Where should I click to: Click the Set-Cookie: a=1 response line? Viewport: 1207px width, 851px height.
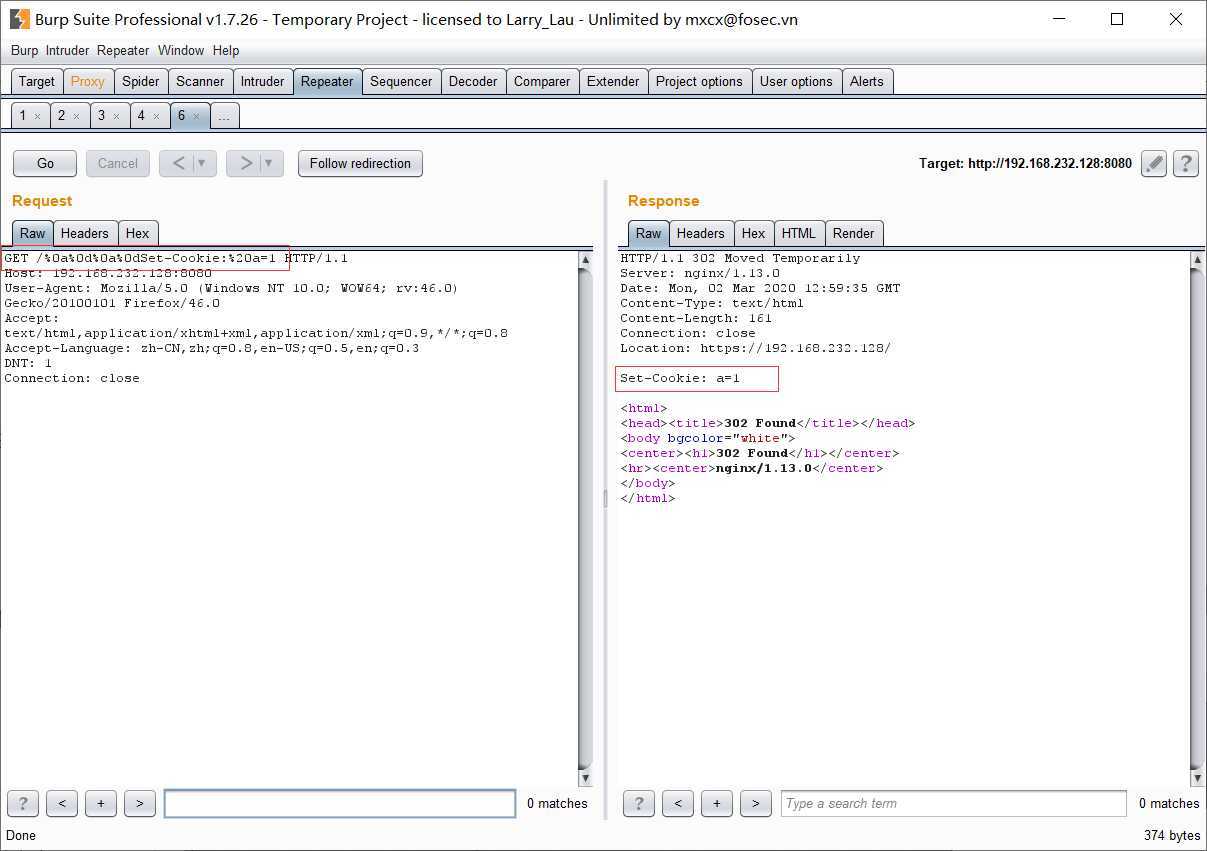coord(680,378)
